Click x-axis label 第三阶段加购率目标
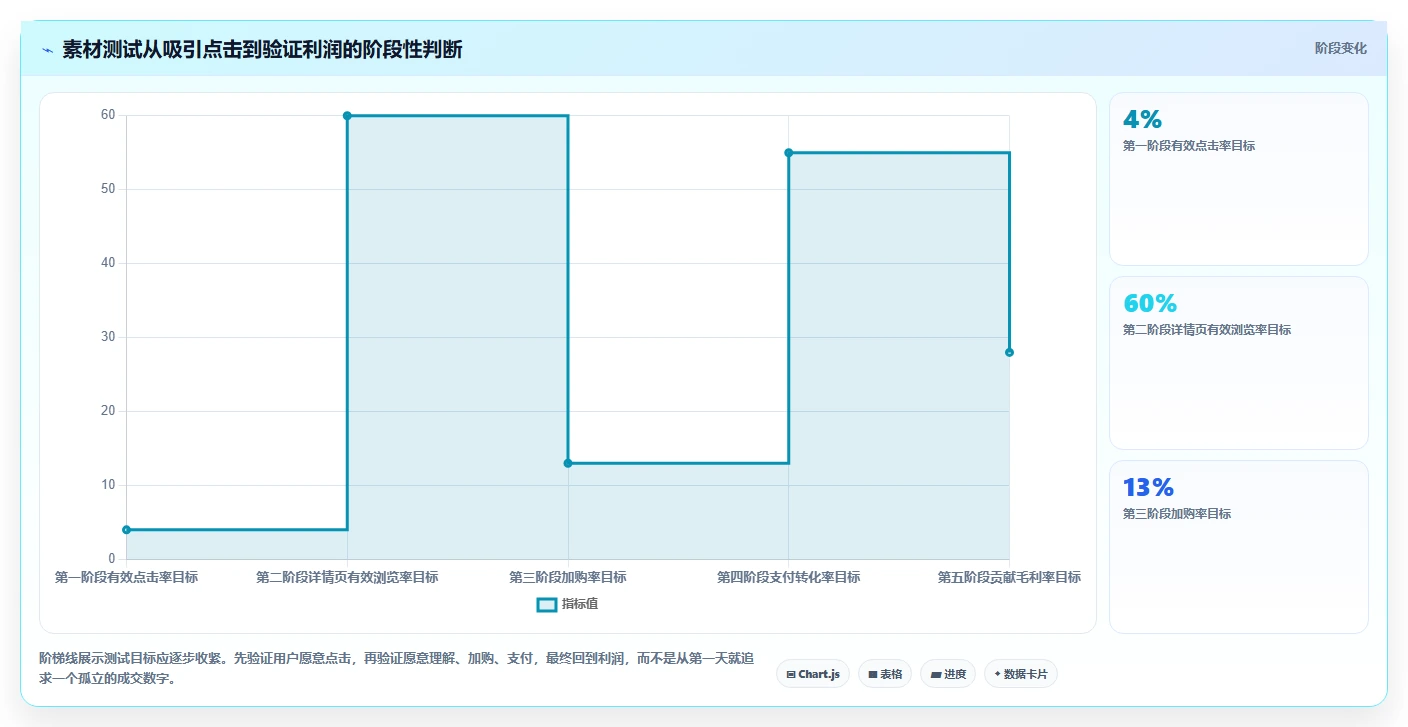 (x=568, y=577)
